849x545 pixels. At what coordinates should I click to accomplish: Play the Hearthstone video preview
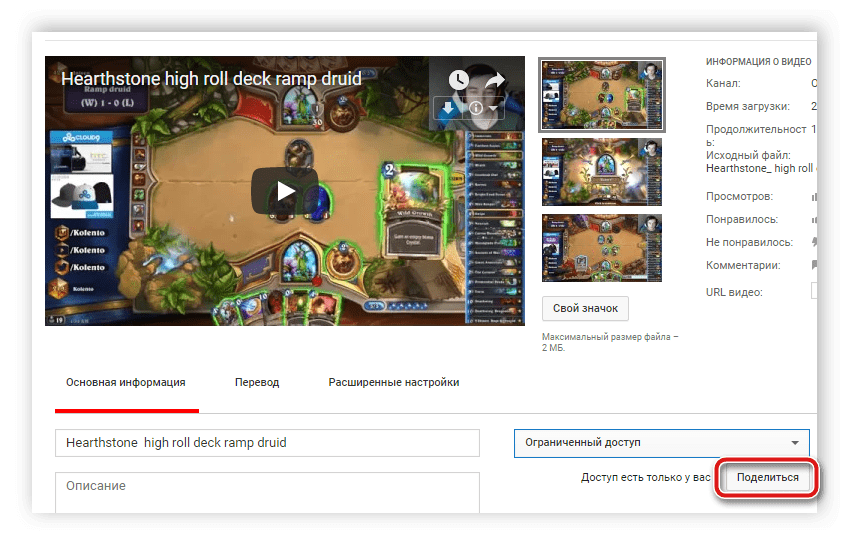point(284,191)
